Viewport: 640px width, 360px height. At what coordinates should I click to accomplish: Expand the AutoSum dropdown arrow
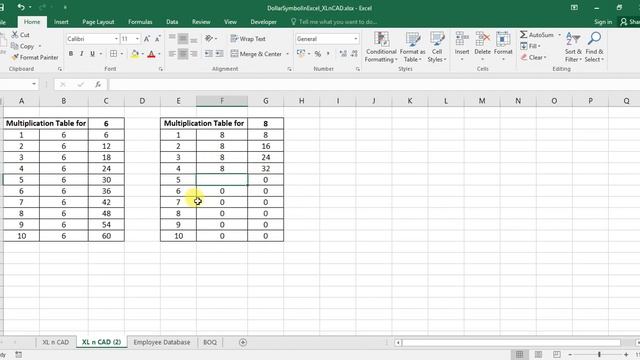559,35
